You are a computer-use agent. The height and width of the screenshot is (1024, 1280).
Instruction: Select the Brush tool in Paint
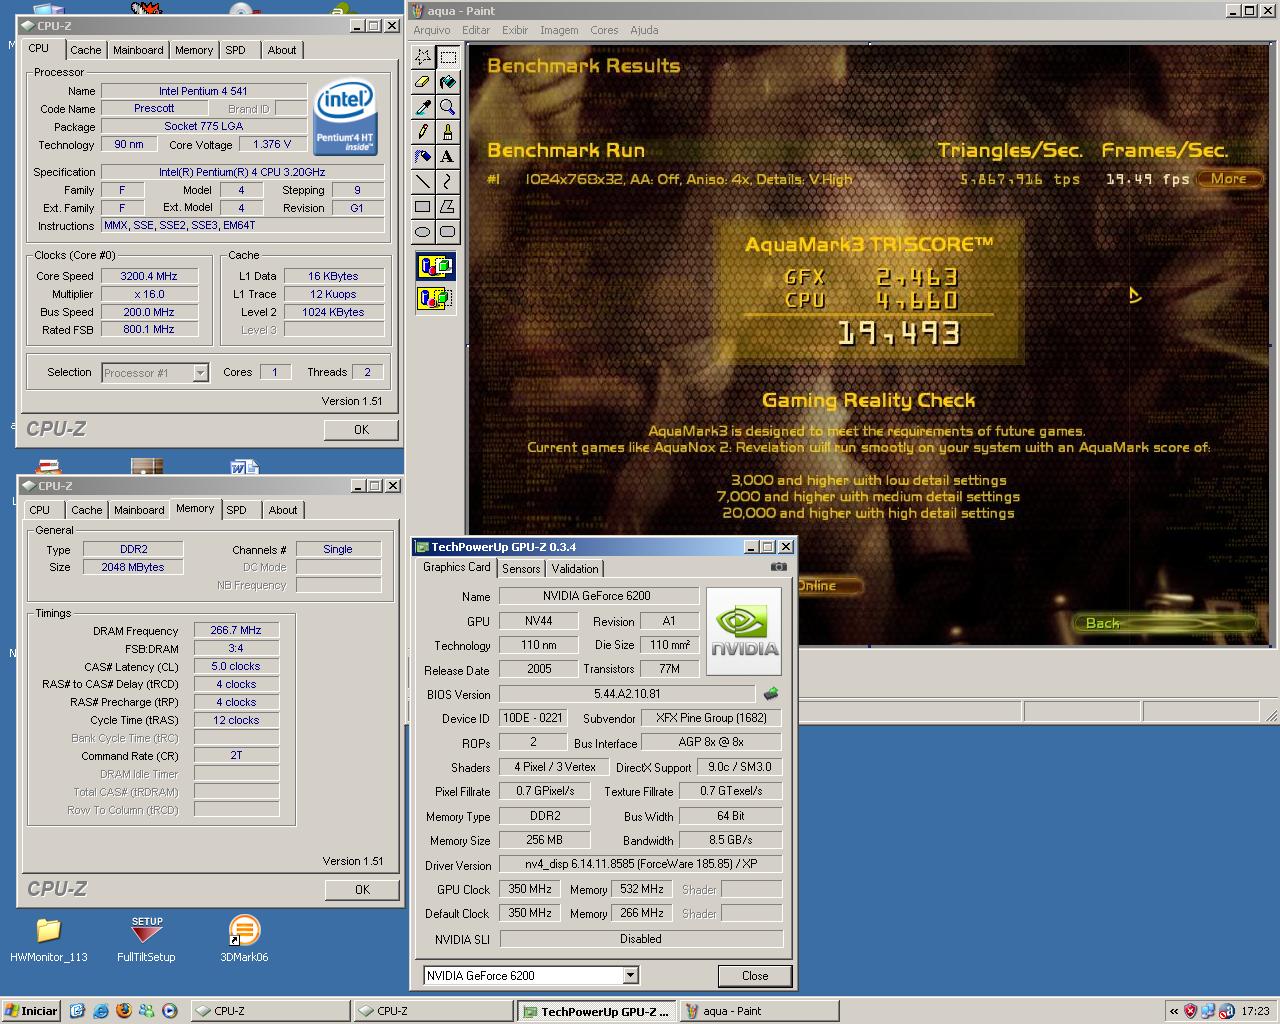(x=447, y=132)
